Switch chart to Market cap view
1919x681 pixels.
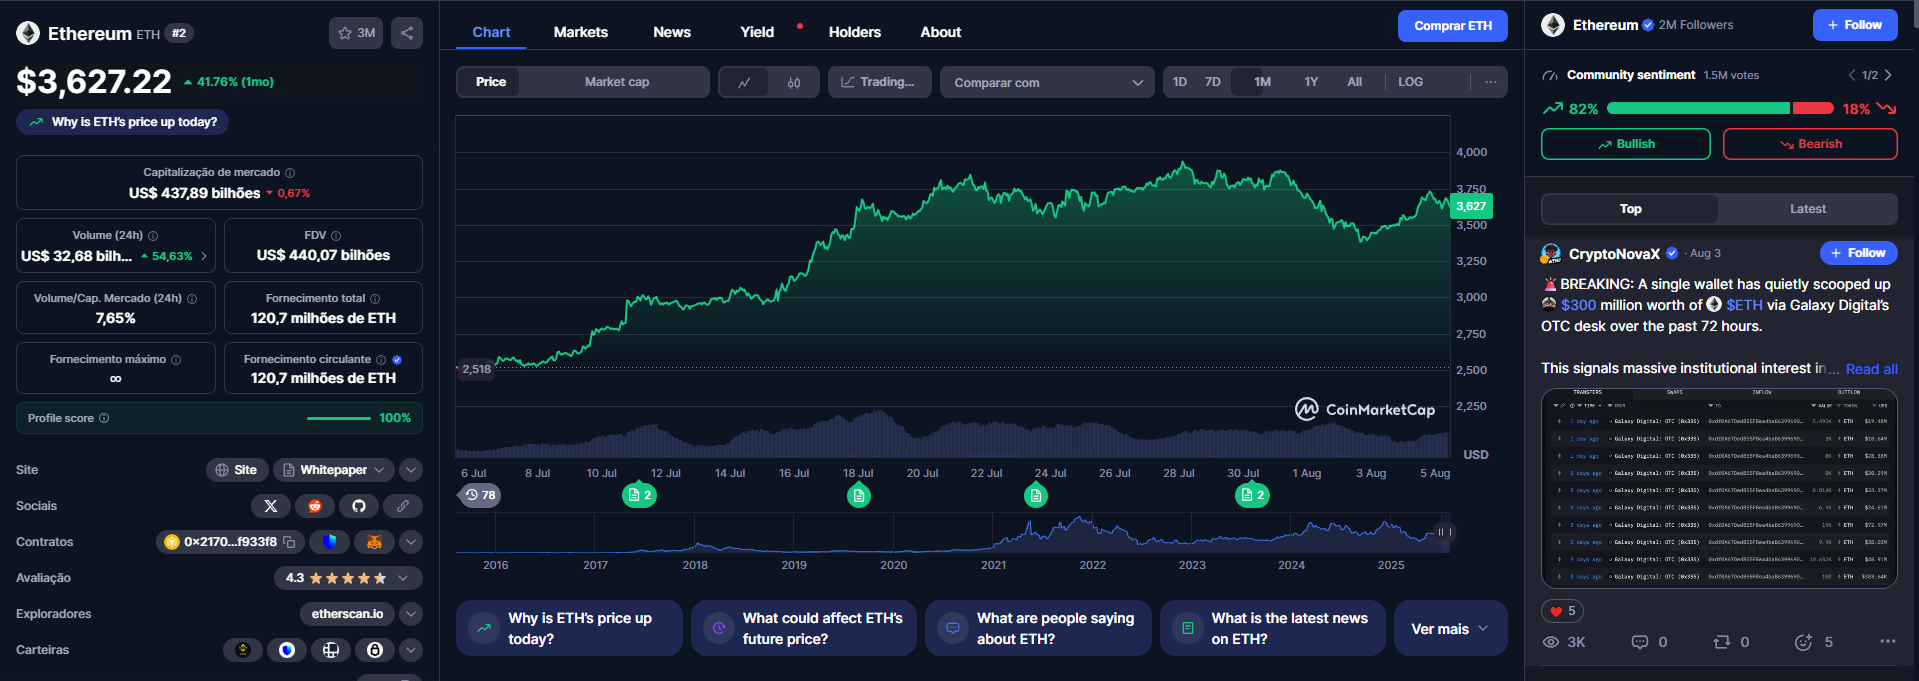pyautogui.click(x=617, y=82)
